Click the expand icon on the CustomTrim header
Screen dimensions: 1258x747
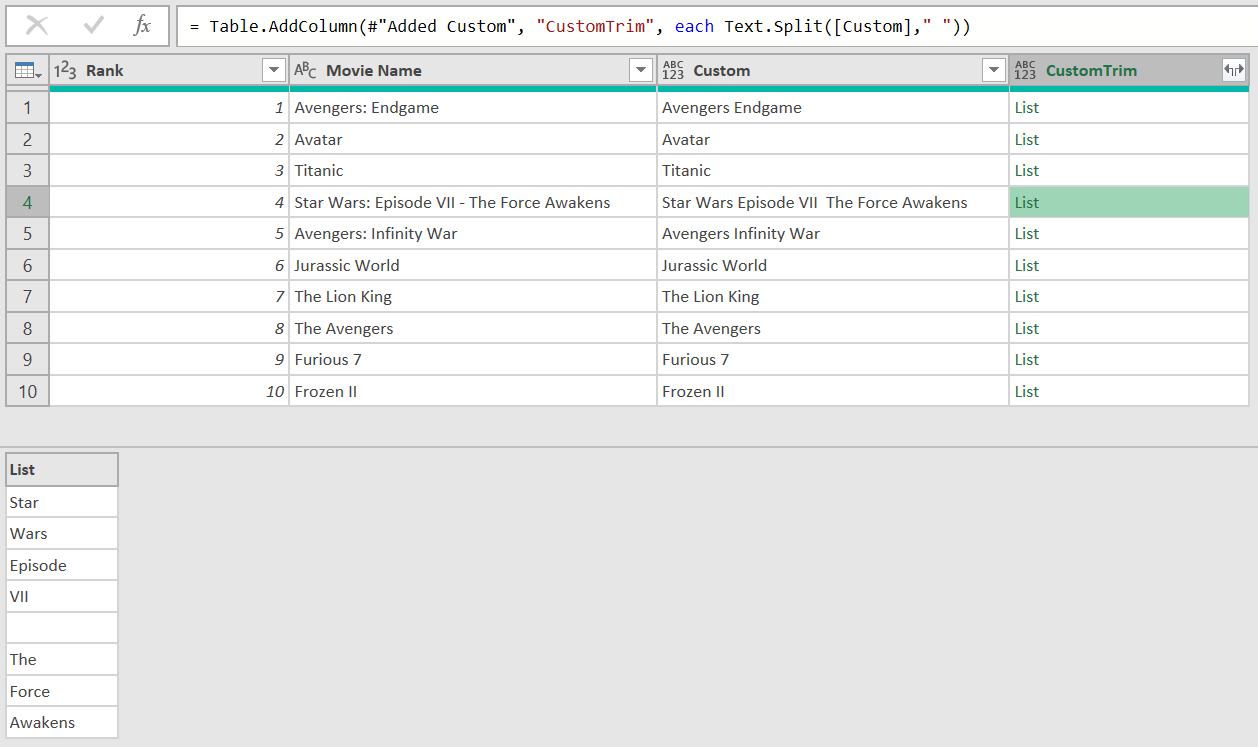click(x=1234, y=70)
